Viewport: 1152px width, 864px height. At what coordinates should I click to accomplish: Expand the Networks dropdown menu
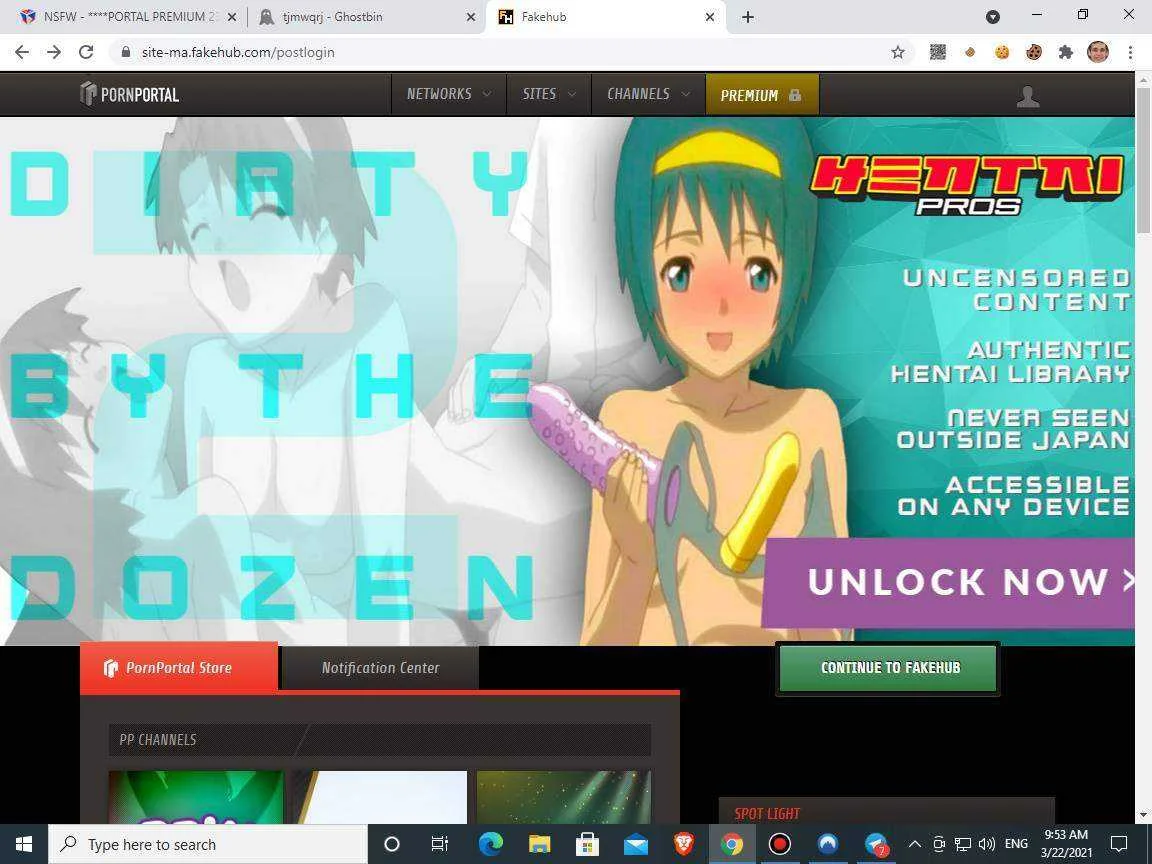click(449, 94)
